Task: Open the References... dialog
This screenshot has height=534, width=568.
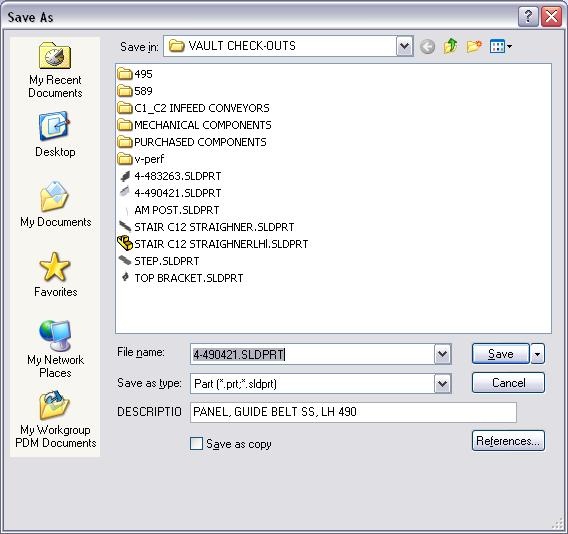Action: (508, 441)
